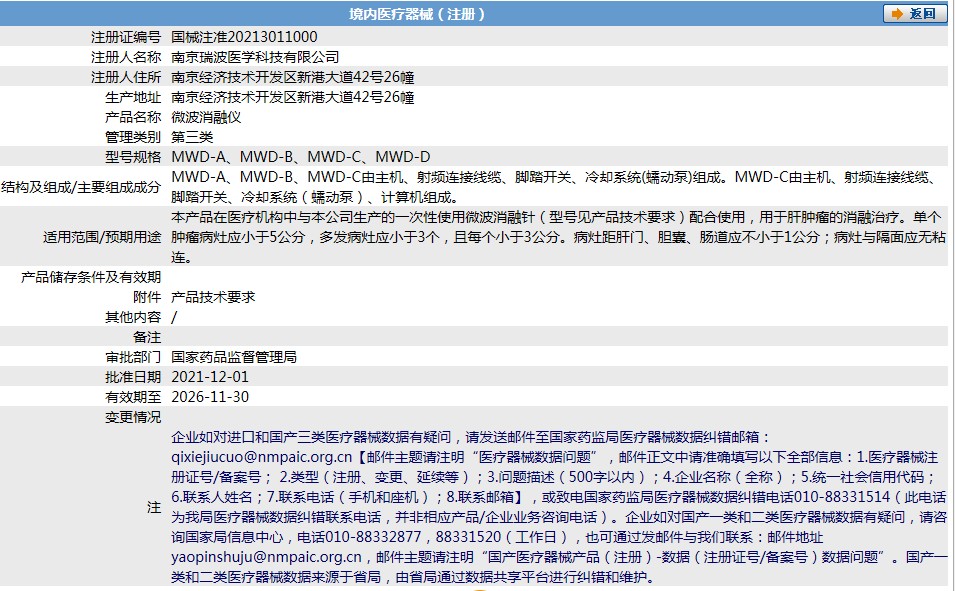Click product name 微波消融仪
This screenshot has width=955, height=591.
[x=206, y=117]
